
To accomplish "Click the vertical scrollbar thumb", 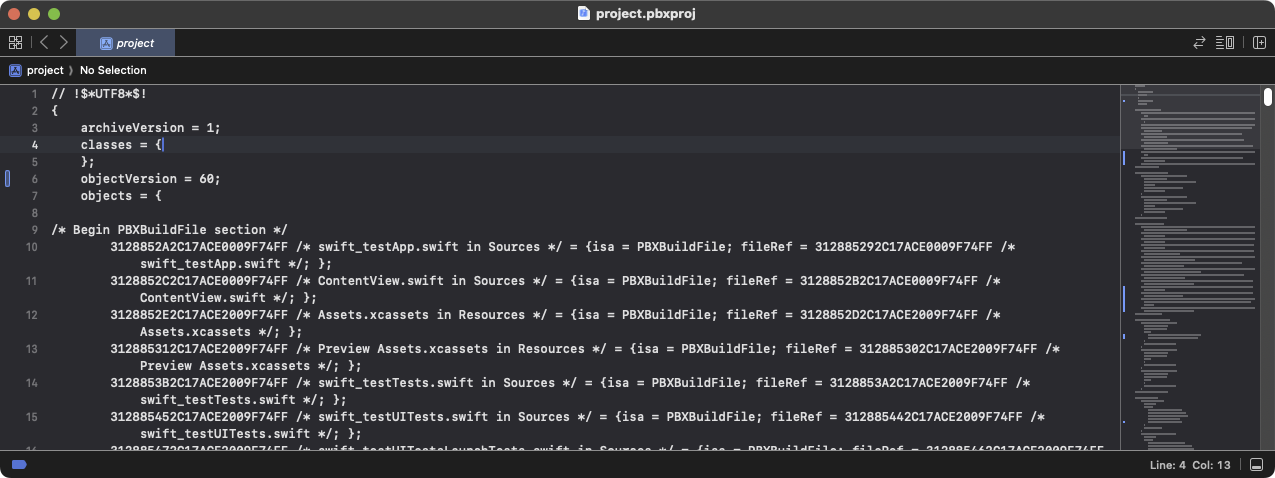I will point(1267,97).
